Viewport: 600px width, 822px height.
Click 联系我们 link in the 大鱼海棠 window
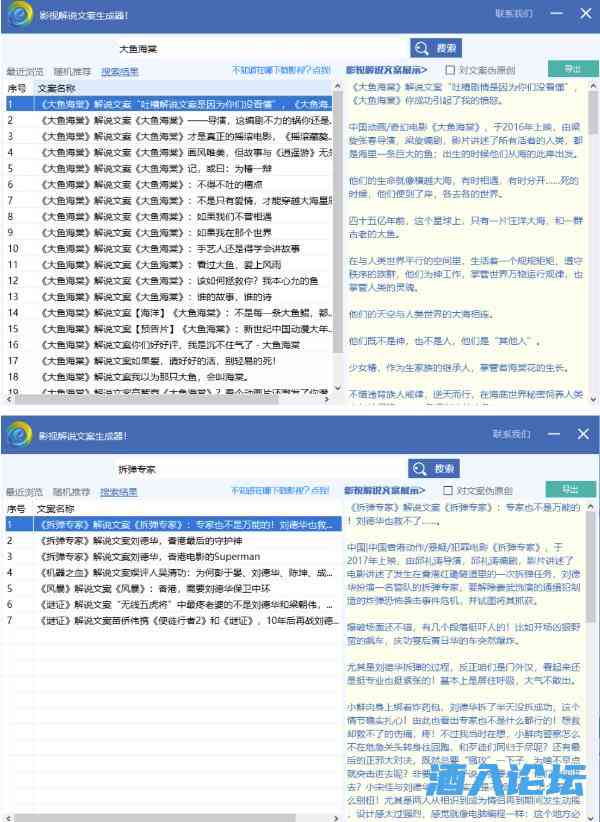(512, 14)
